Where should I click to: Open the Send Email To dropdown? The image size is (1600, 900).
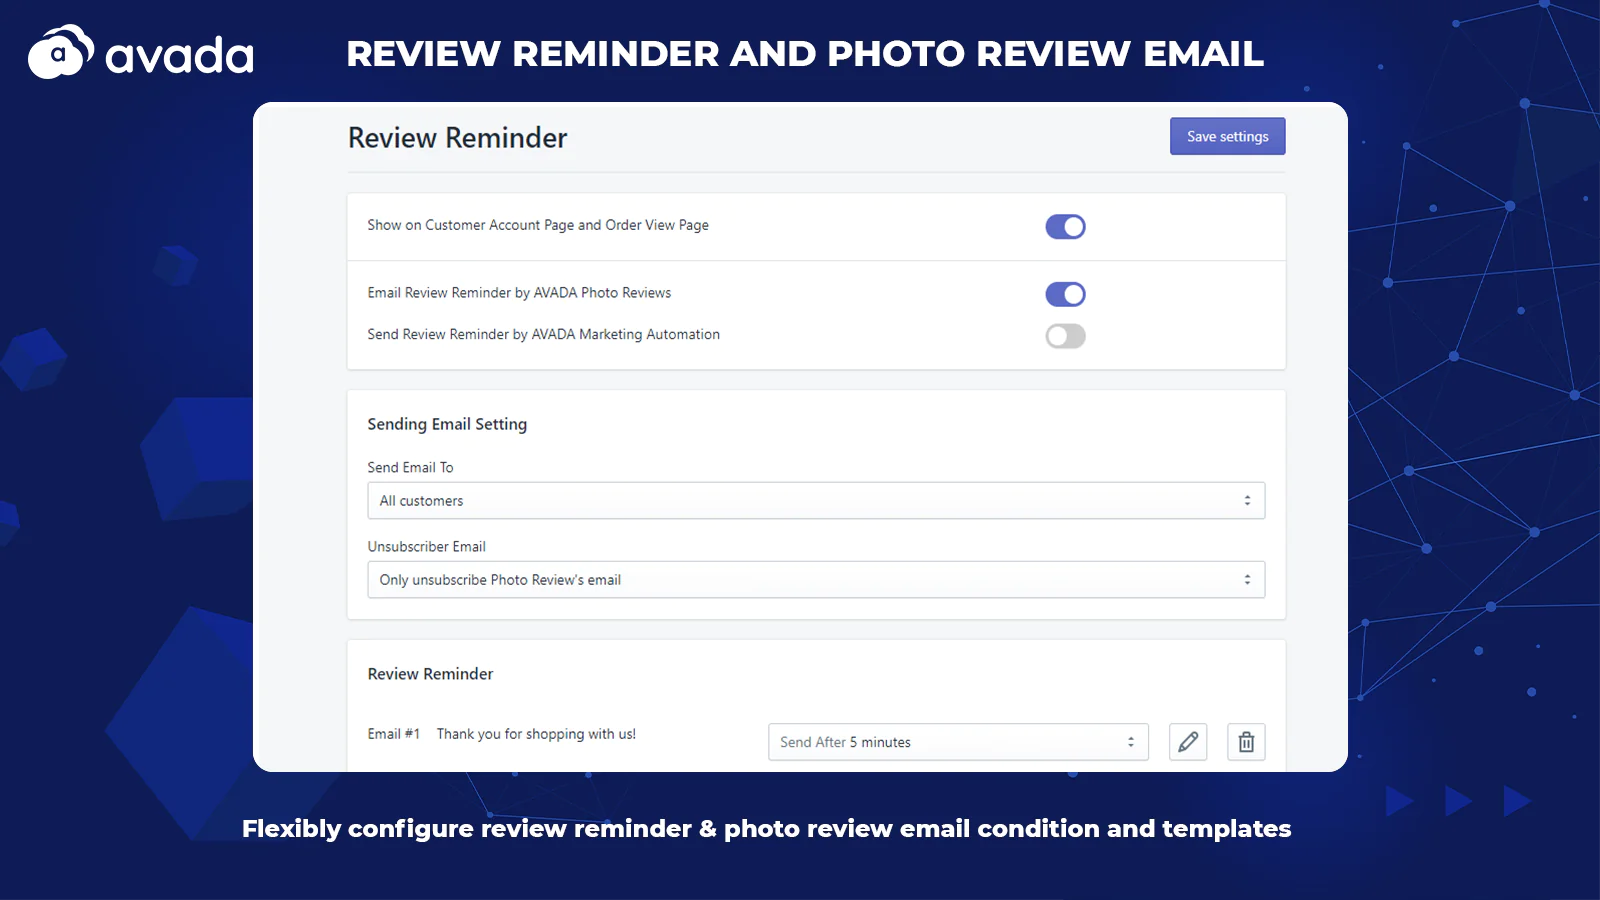tap(816, 500)
